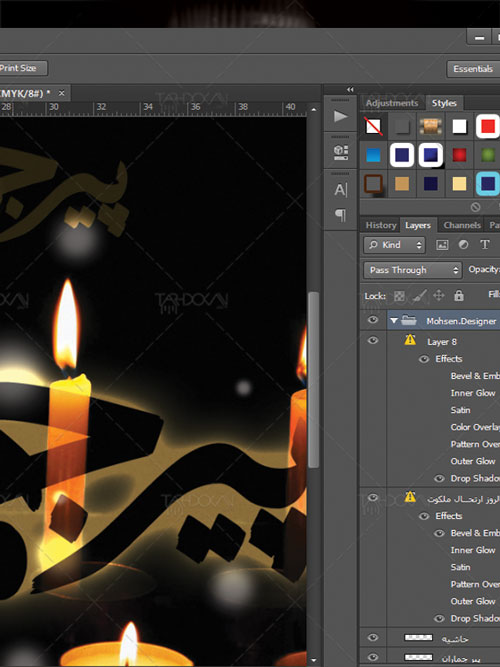Viewport: 500px width, 667px height.
Task: Open the Essentials workspace switcher
Action: 473,69
